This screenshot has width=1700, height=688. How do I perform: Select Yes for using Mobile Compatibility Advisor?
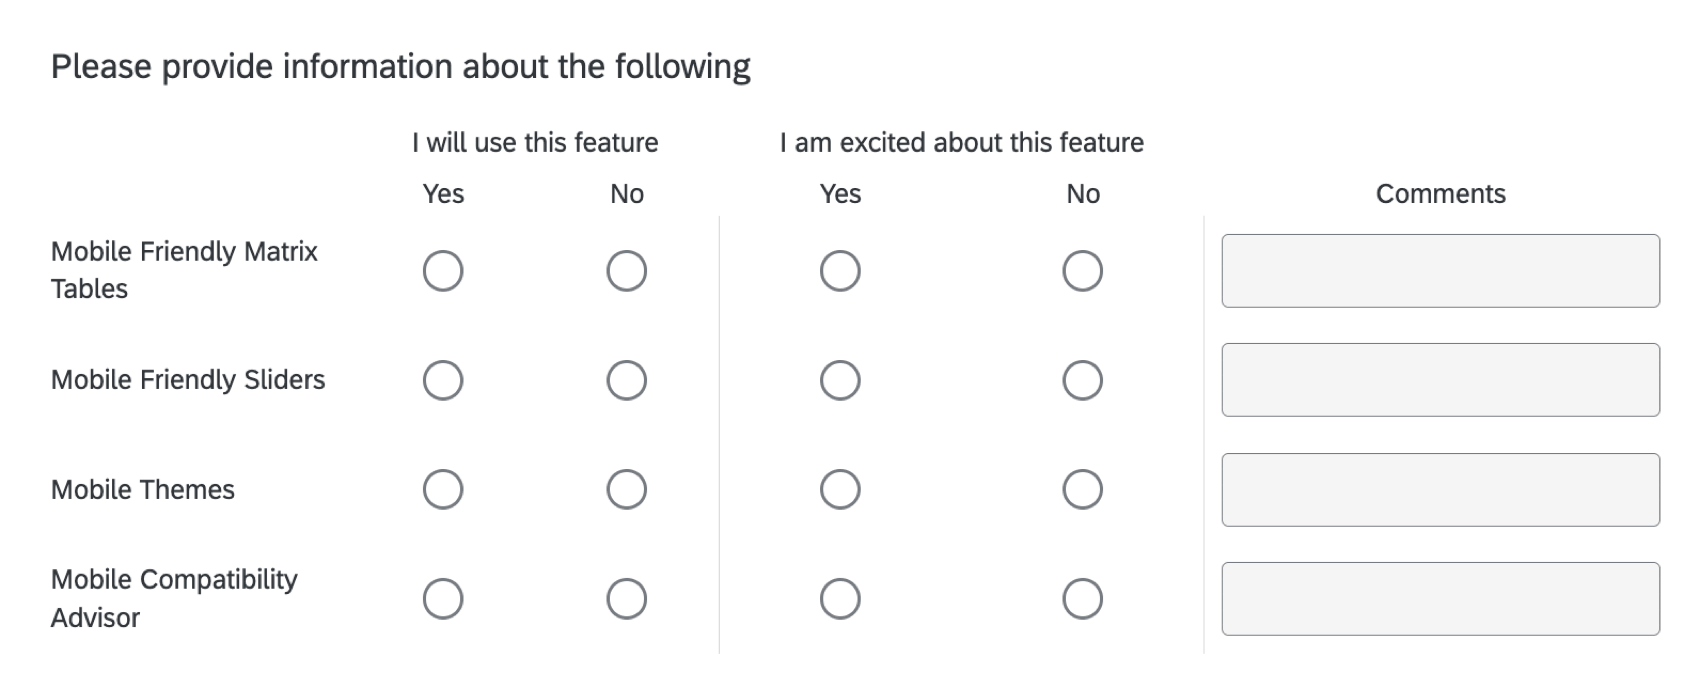tap(443, 599)
